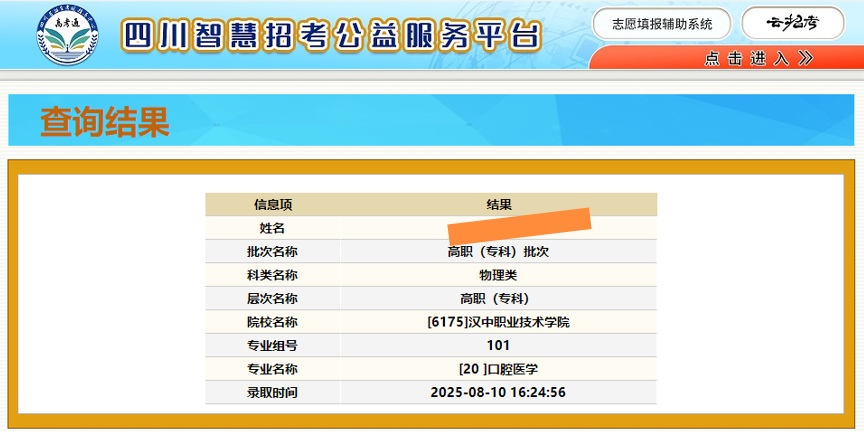This screenshot has width=864, height=432.
Task: Click the 结果 column header
Action: pyautogui.click(x=498, y=204)
